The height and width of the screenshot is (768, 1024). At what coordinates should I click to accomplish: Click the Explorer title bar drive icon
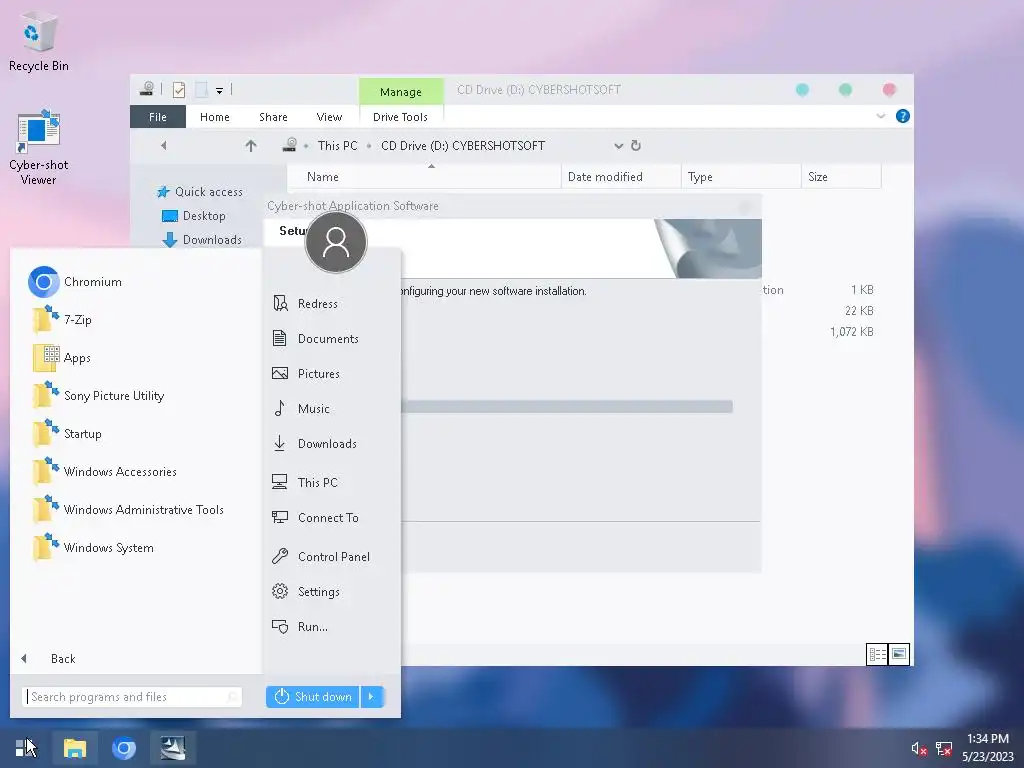147,89
